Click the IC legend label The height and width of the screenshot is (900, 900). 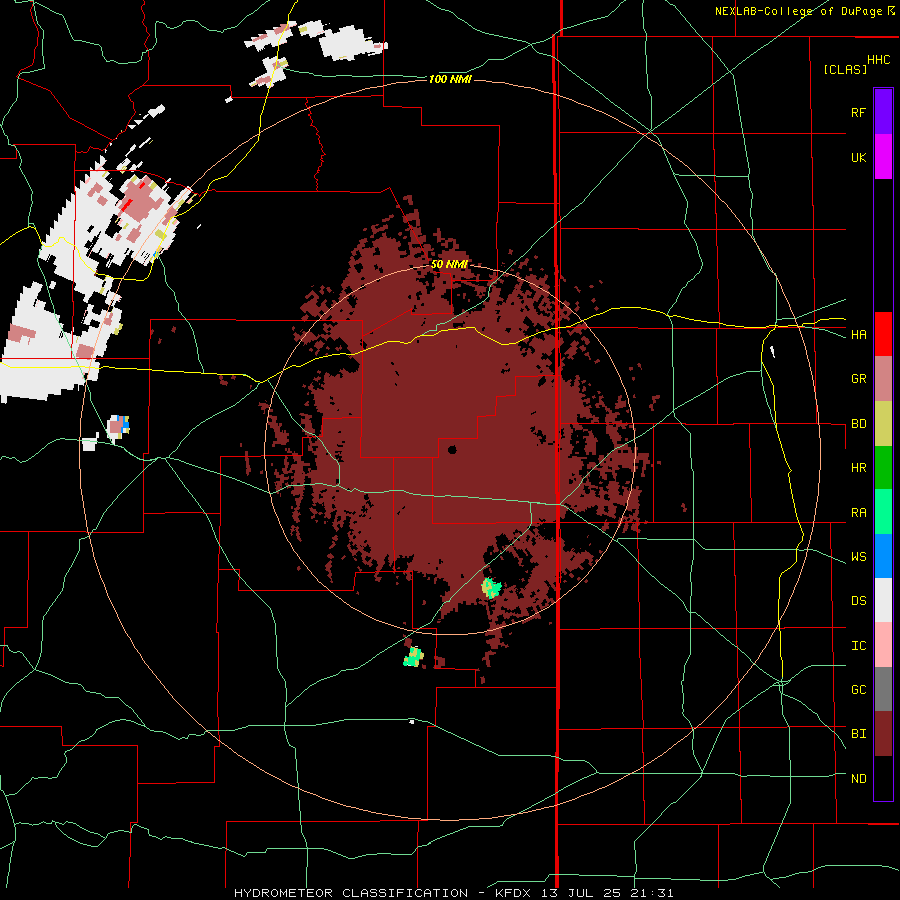(858, 646)
